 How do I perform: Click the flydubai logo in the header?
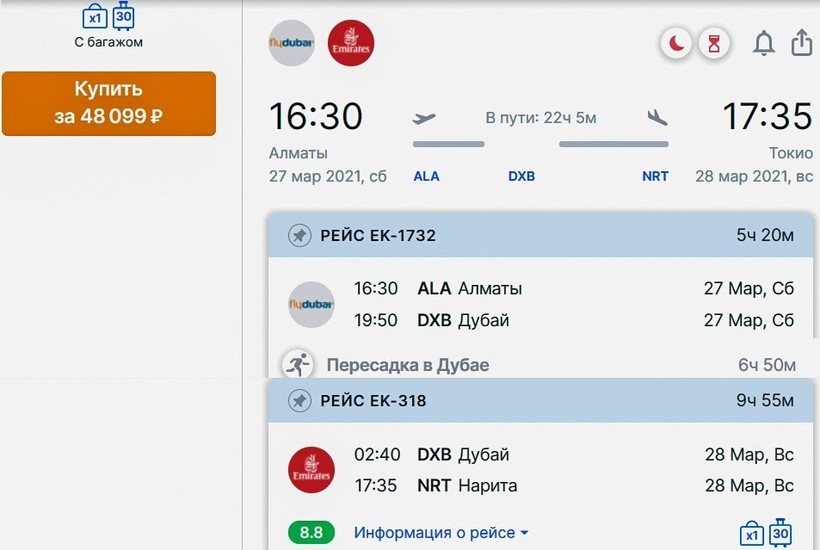tap(292, 43)
